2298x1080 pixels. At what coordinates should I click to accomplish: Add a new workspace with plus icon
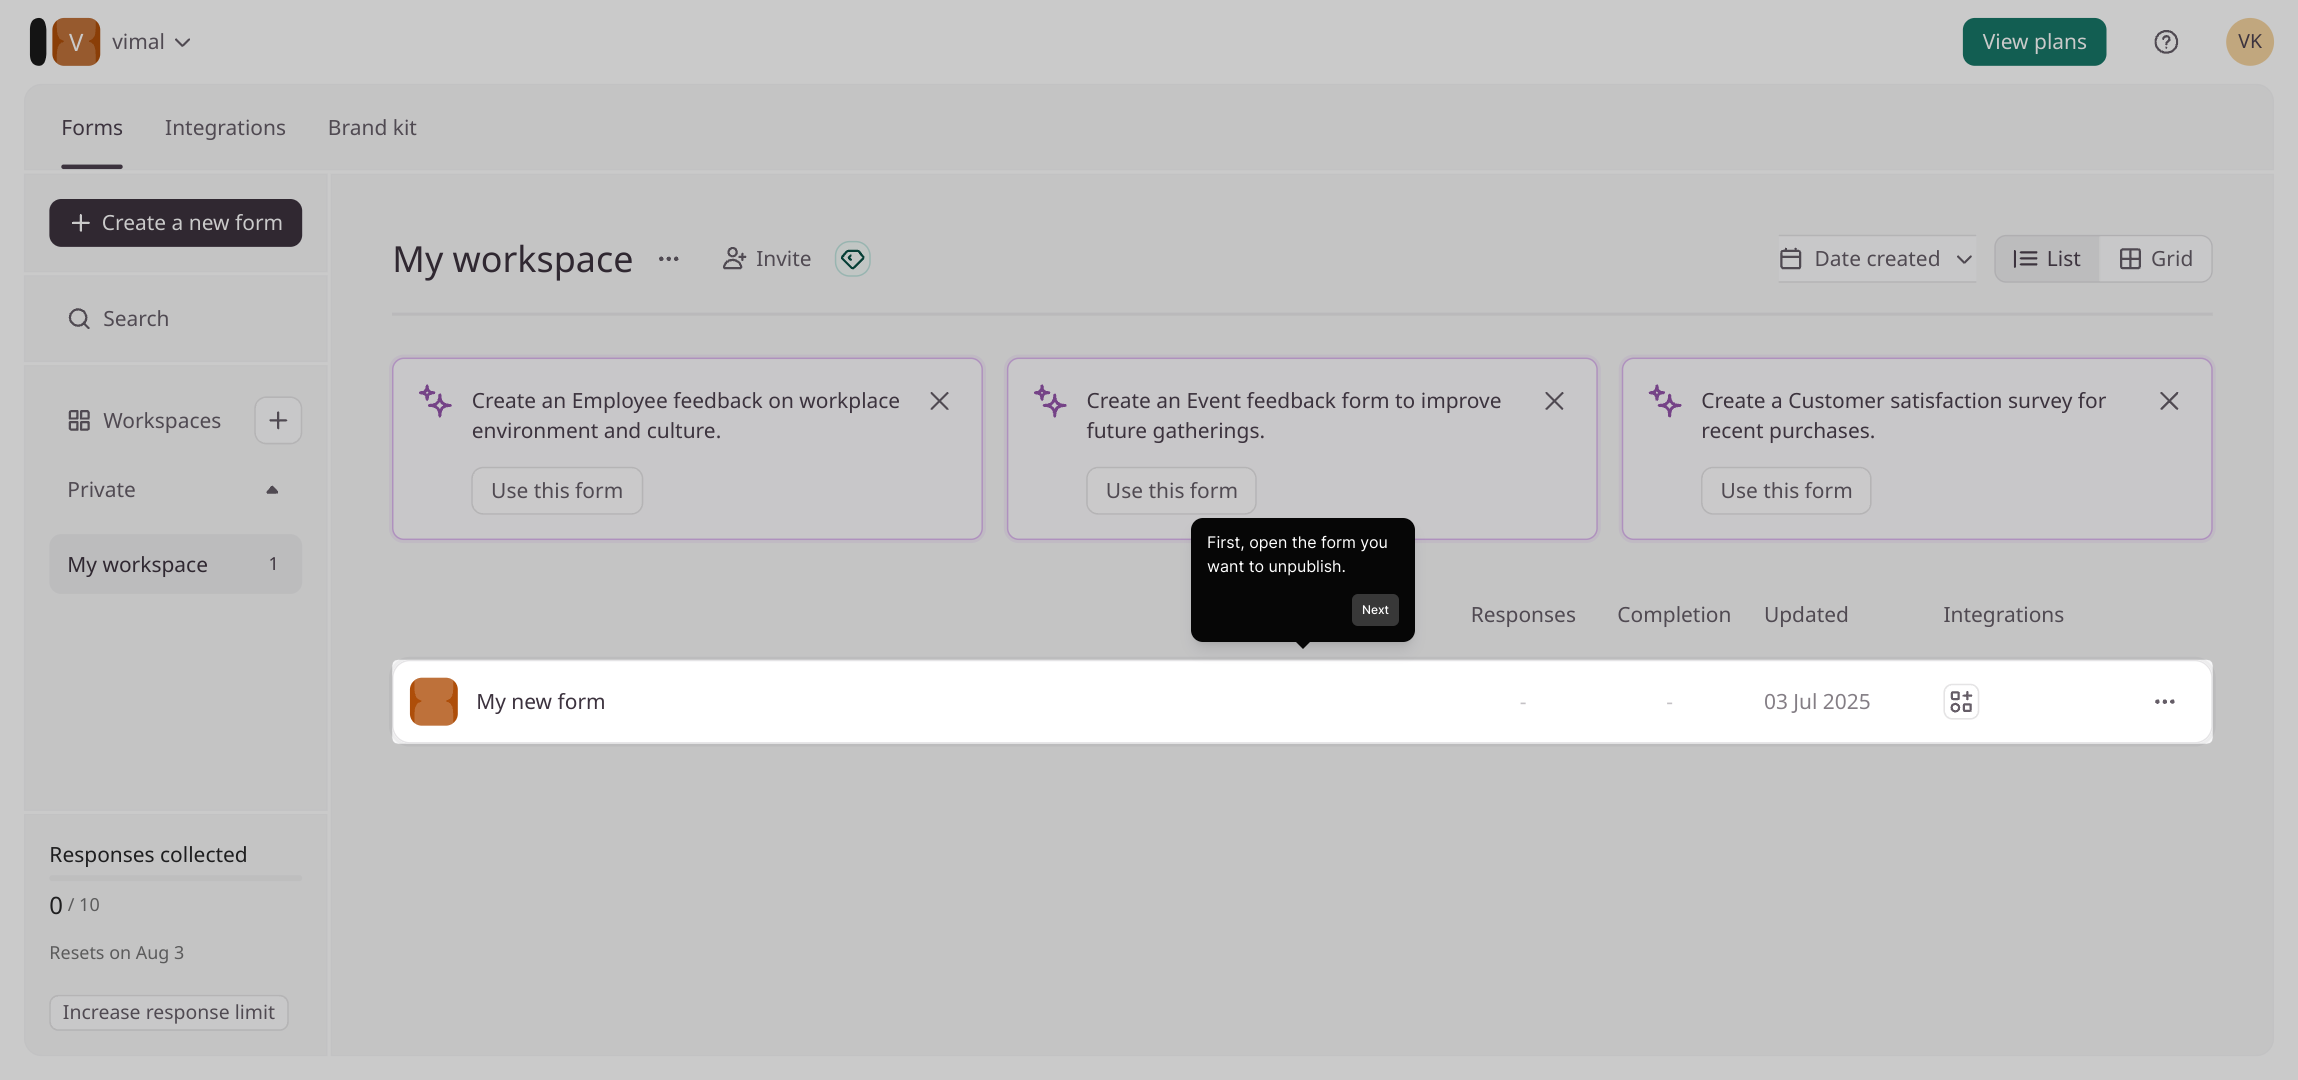click(x=278, y=421)
